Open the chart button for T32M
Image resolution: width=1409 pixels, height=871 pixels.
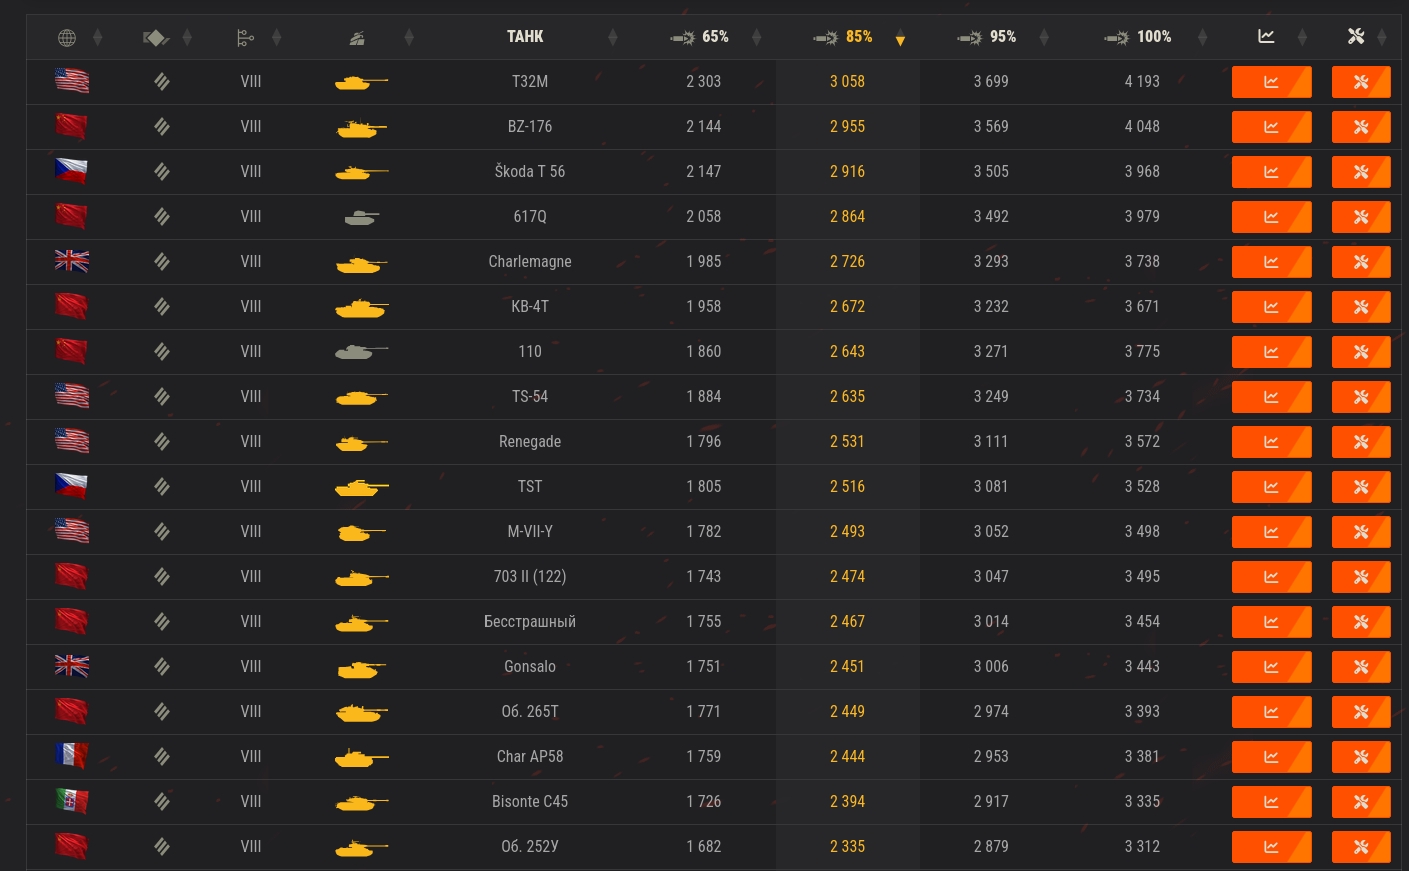pyautogui.click(x=1271, y=82)
